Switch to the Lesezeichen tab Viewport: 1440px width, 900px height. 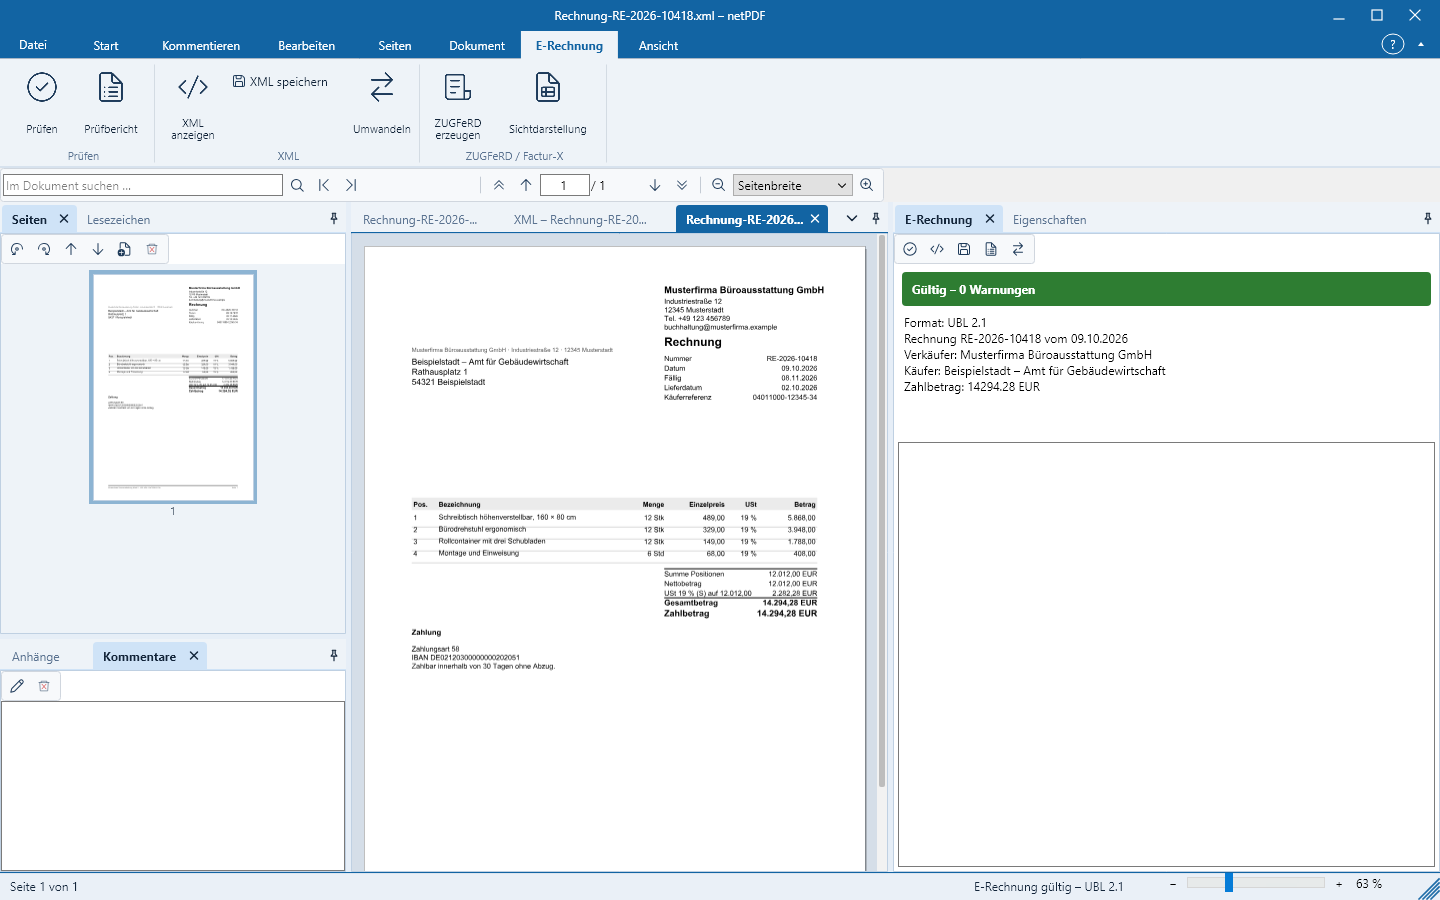tap(118, 220)
